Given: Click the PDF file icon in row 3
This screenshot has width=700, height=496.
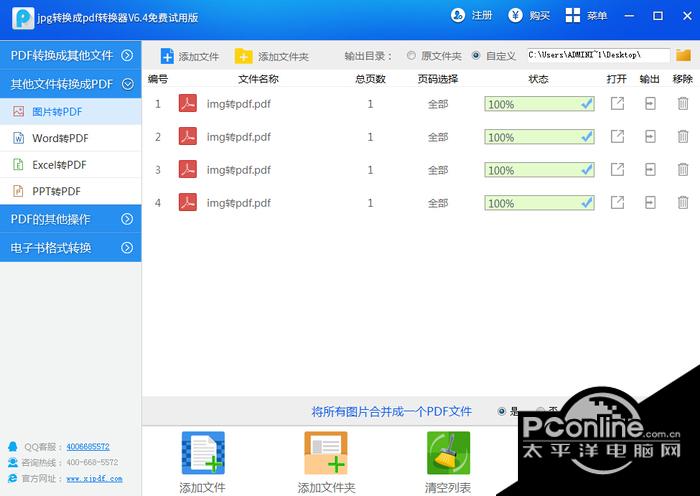Looking at the screenshot, I should tap(188, 170).
